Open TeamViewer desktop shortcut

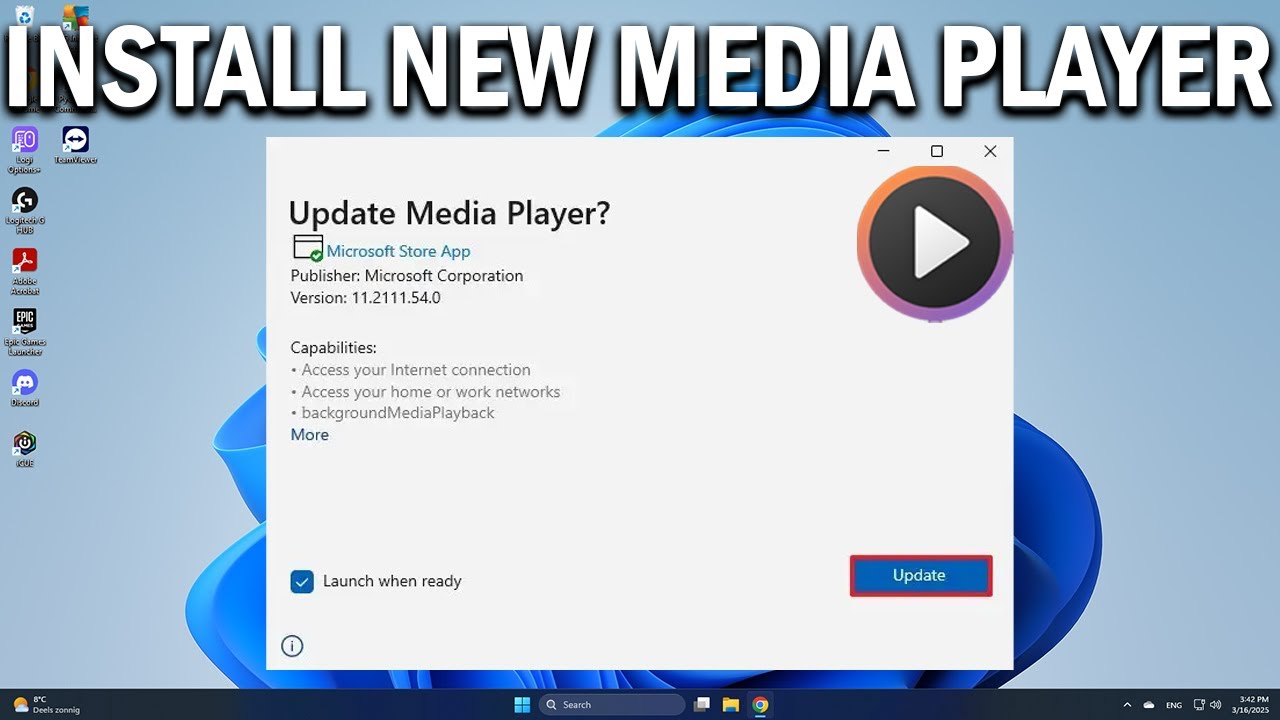point(76,146)
